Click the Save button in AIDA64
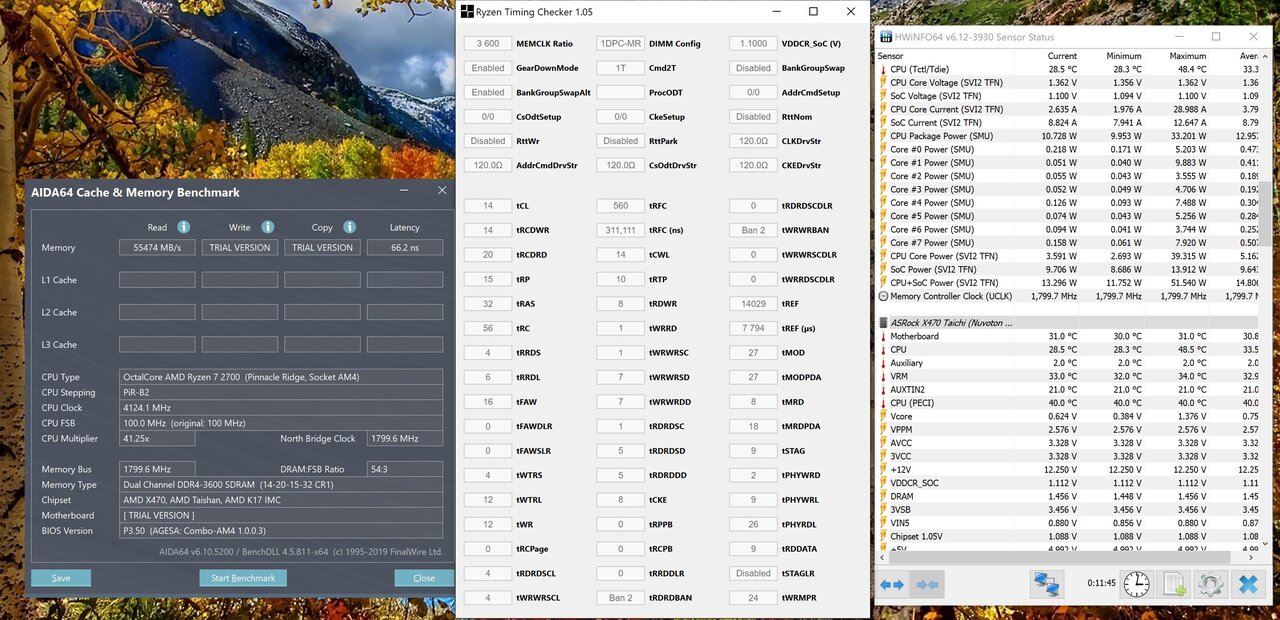The width and height of the screenshot is (1280, 620). pos(61,578)
